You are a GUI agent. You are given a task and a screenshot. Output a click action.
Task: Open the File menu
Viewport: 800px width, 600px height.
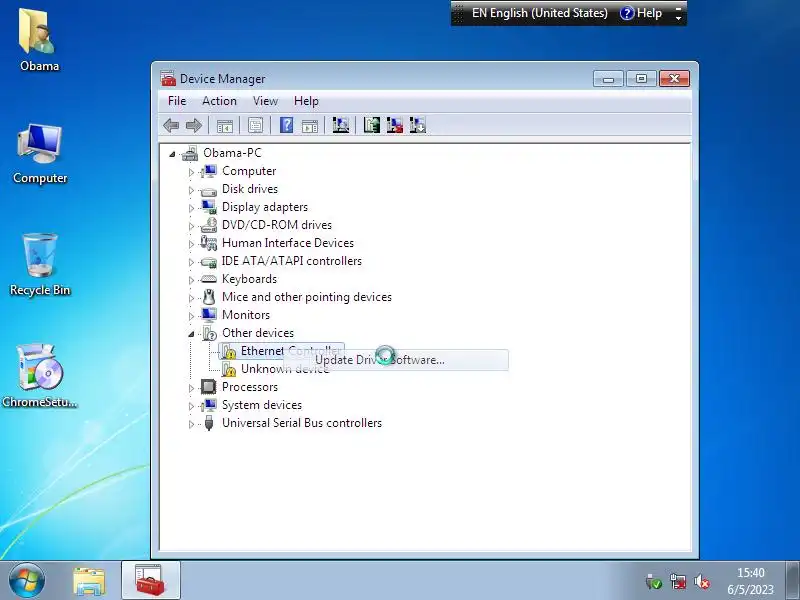tap(177, 101)
